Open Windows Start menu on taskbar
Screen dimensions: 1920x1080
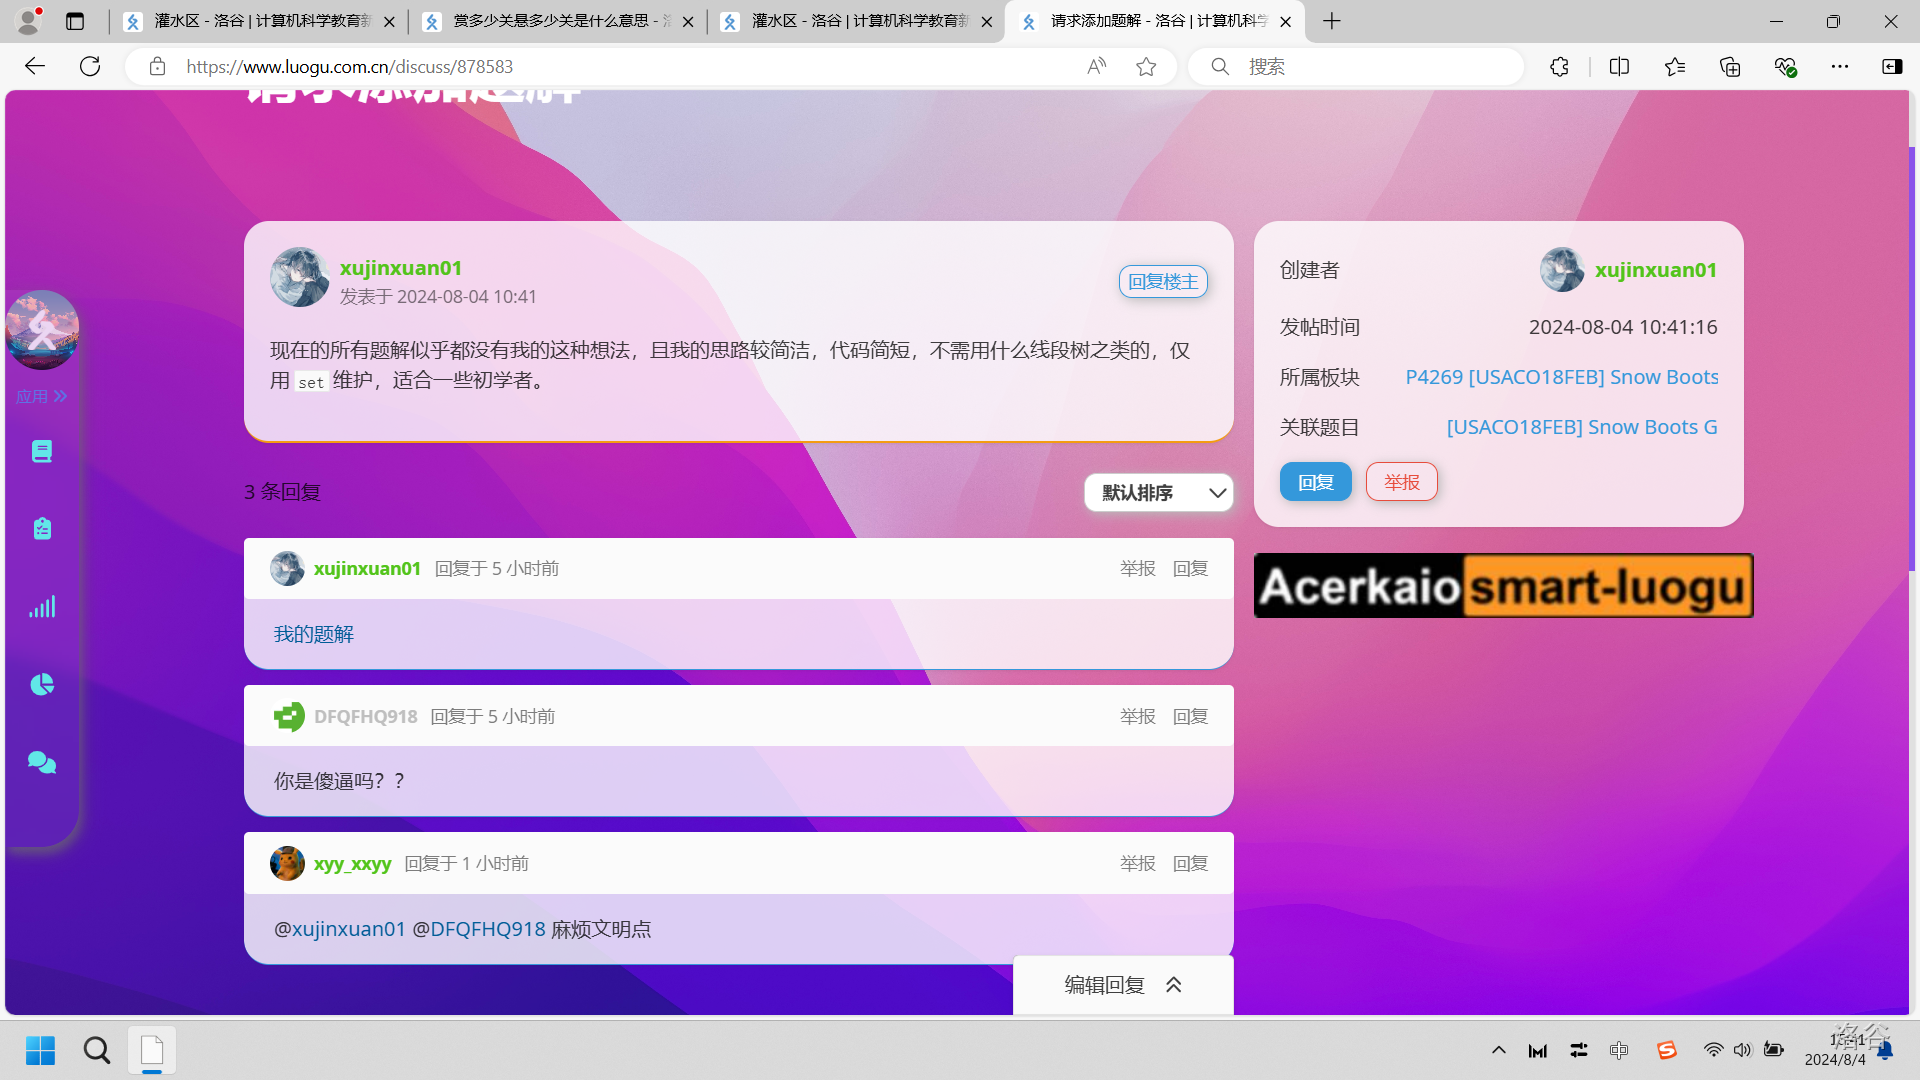(40, 1051)
